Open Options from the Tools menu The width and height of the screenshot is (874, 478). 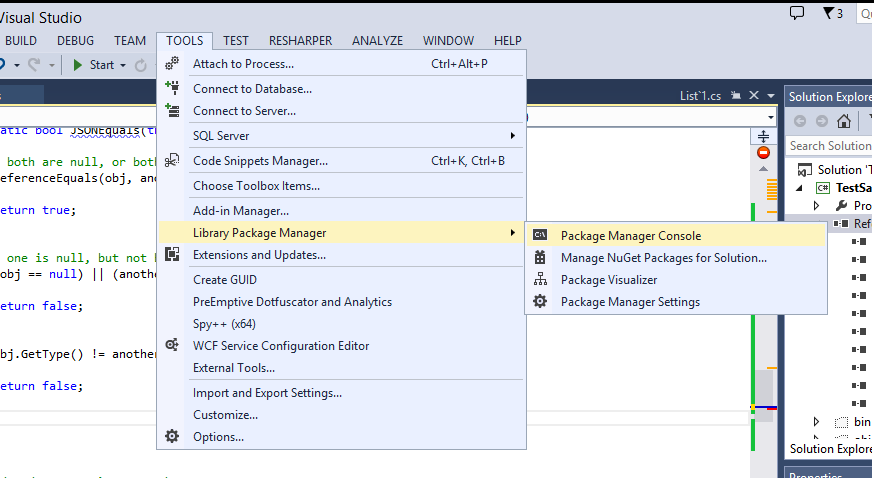click(x=218, y=437)
